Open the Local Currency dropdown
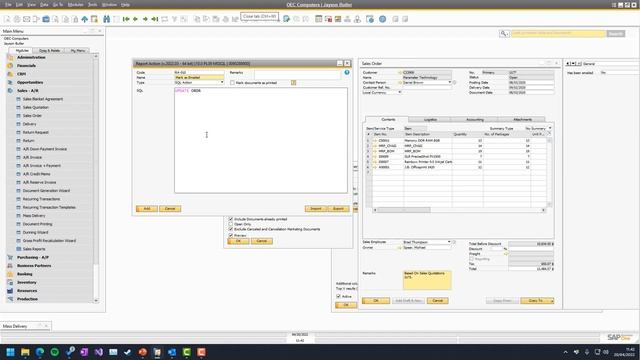640x360 pixels. (x=400, y=92)
